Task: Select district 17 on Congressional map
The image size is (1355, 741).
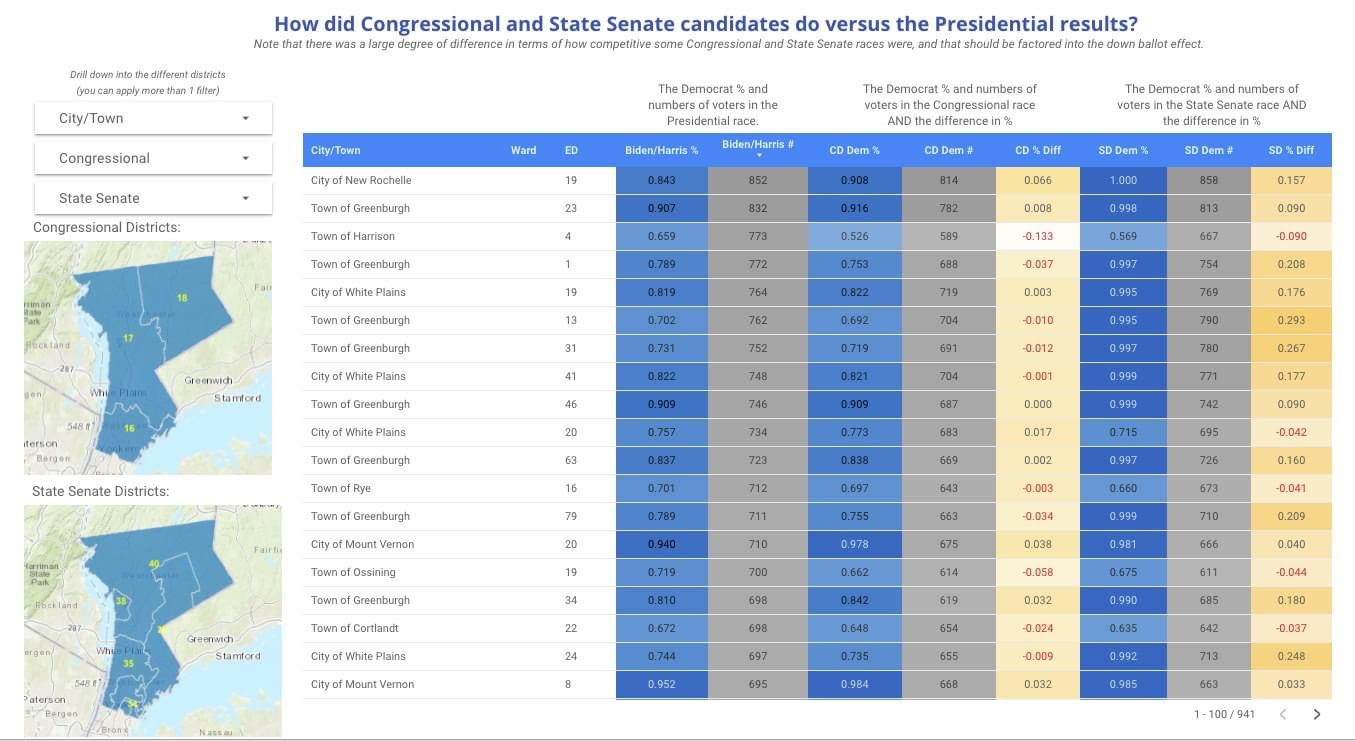Action: coord(128,338)
